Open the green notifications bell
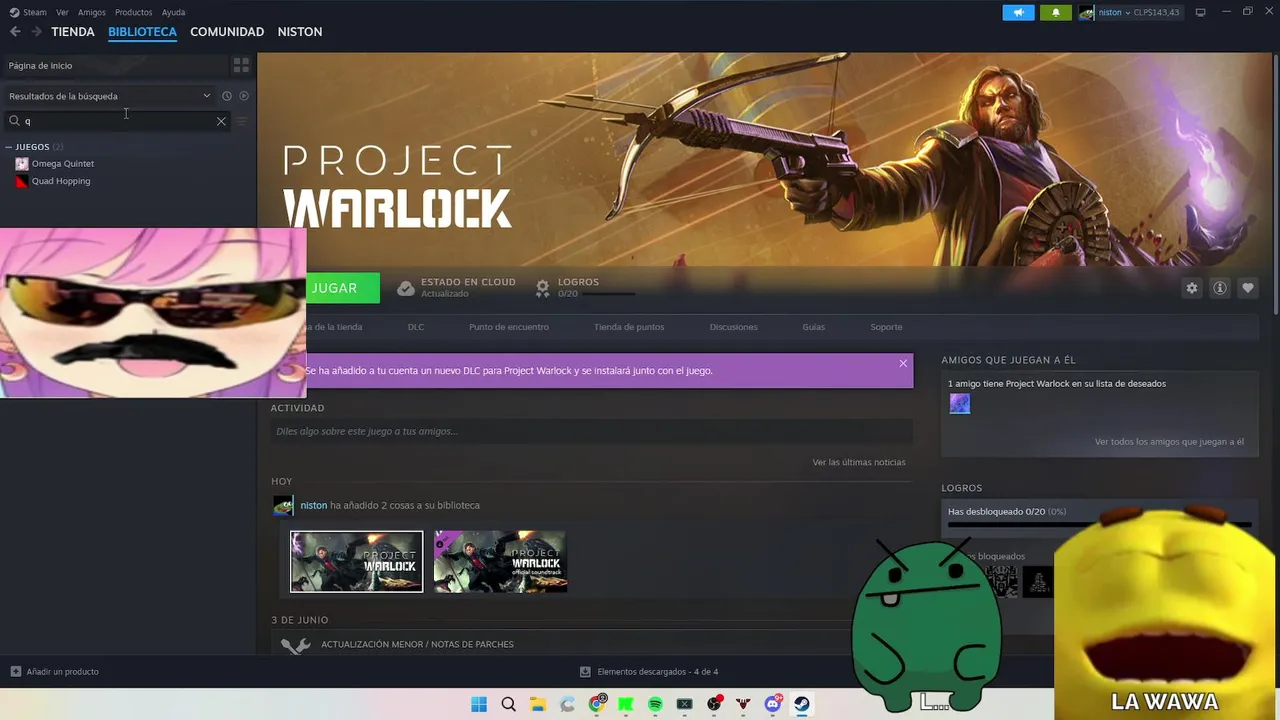This screenshot has width=1280, height=720. (x=1055, y=12)
